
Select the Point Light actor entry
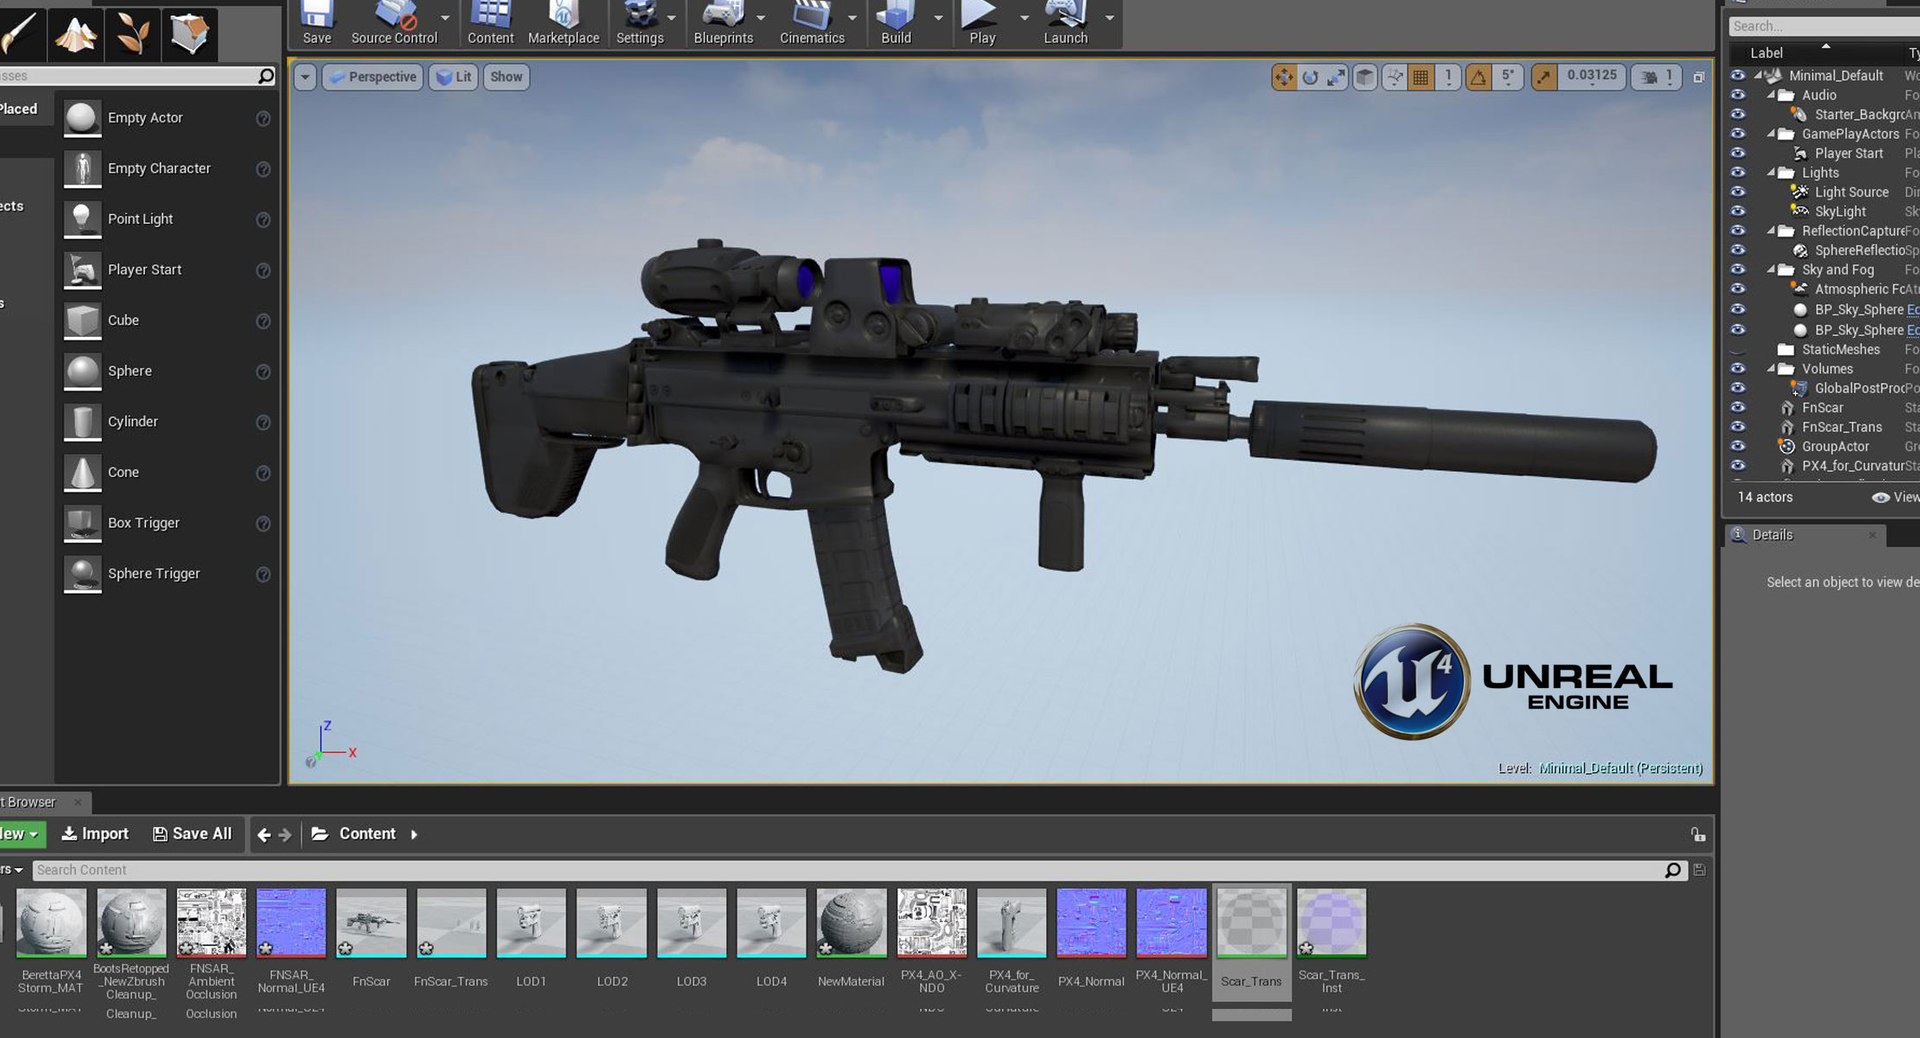167,219
